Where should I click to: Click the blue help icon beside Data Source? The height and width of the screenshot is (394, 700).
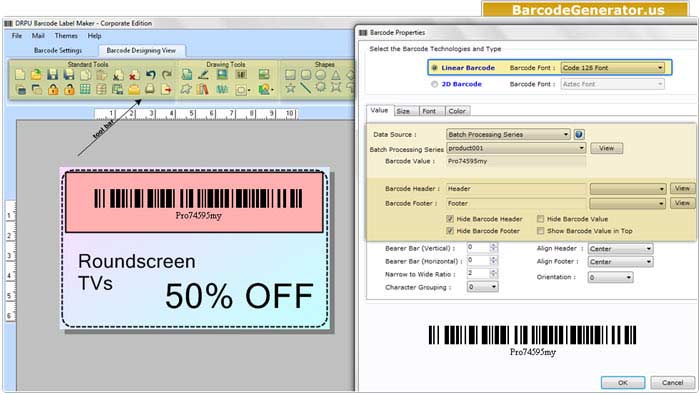tap(579, 134)
